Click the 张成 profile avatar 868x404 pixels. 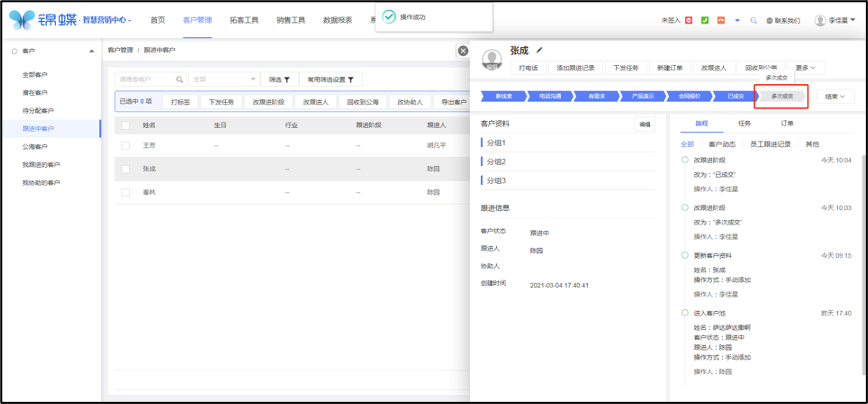point(492,59)
